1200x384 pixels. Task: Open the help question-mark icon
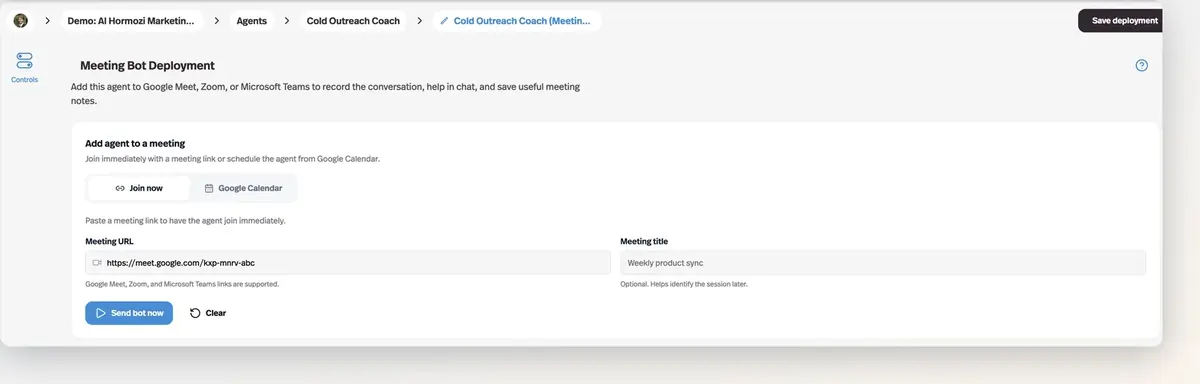pos(1142,66)
